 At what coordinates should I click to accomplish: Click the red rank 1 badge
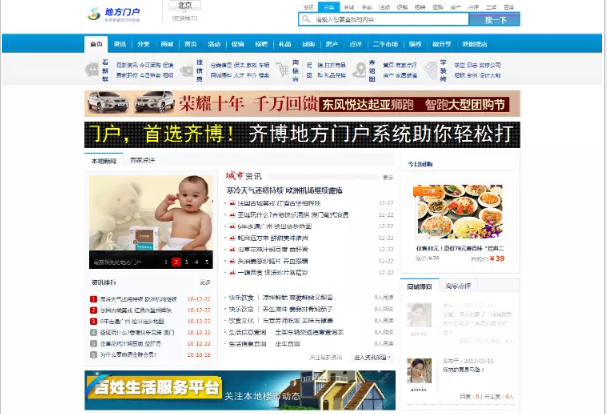(x=93, y=299)
